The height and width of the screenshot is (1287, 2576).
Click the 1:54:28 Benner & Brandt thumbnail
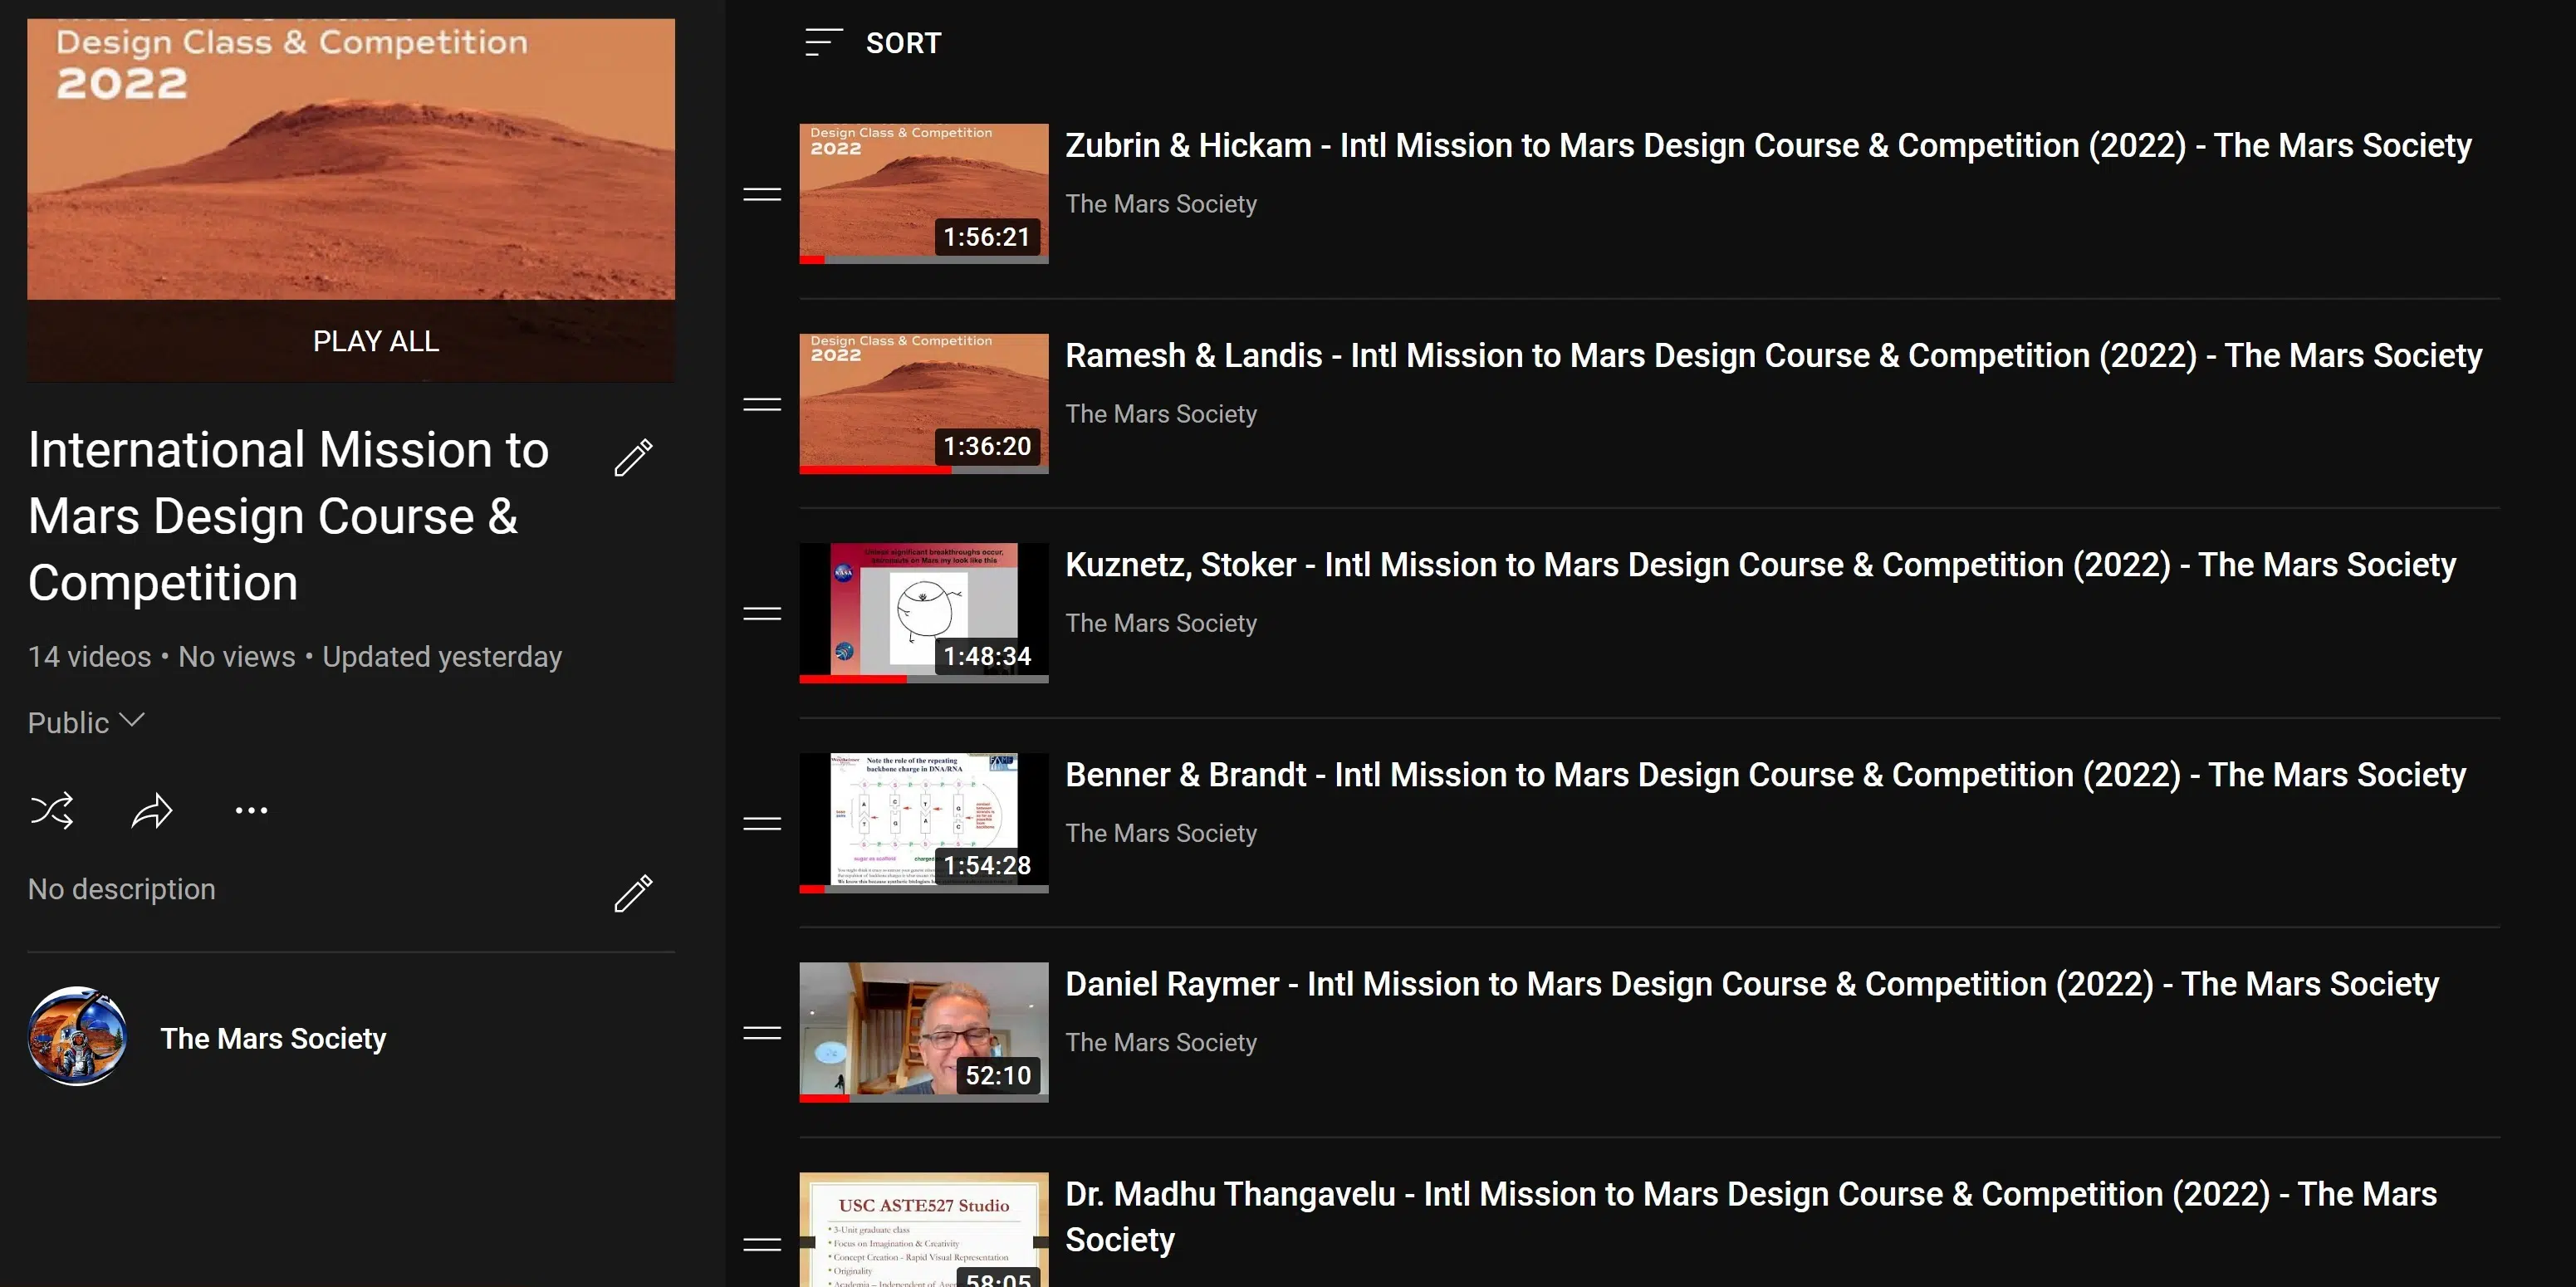point(924,822)
